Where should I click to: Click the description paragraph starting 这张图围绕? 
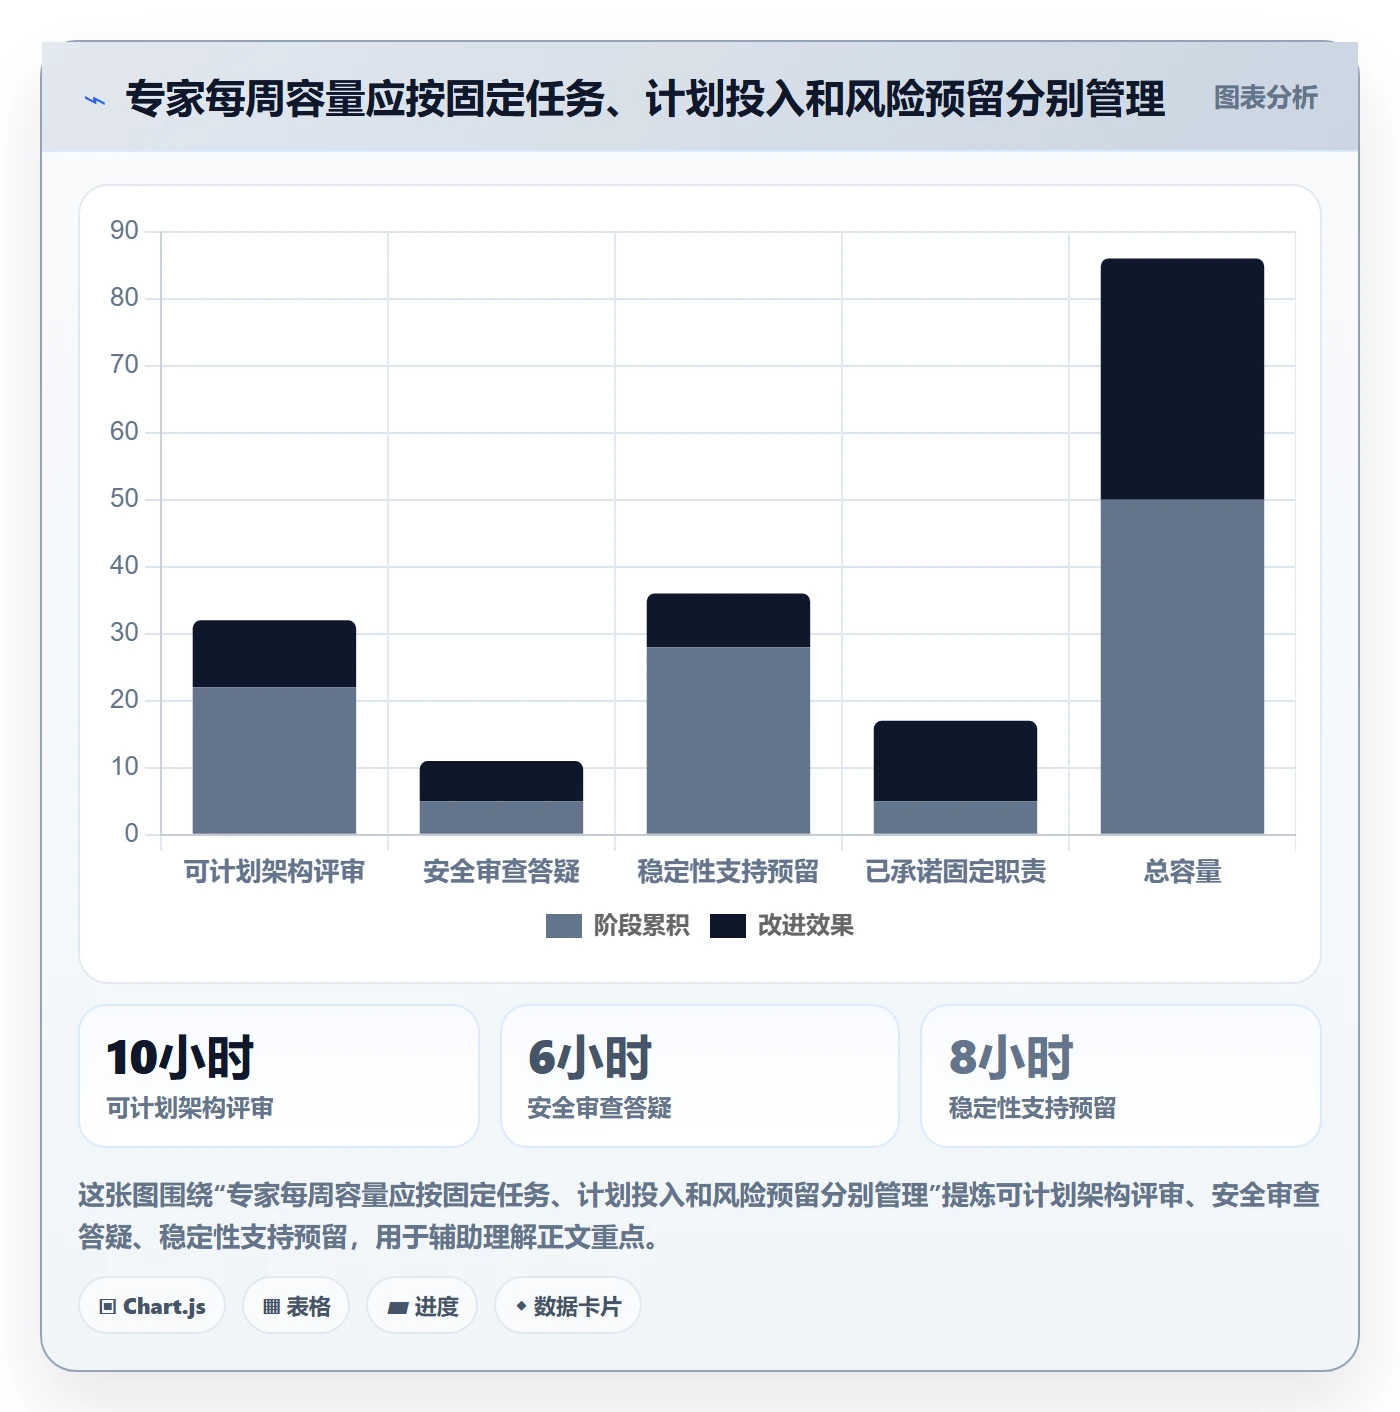tap(699, 1216)
